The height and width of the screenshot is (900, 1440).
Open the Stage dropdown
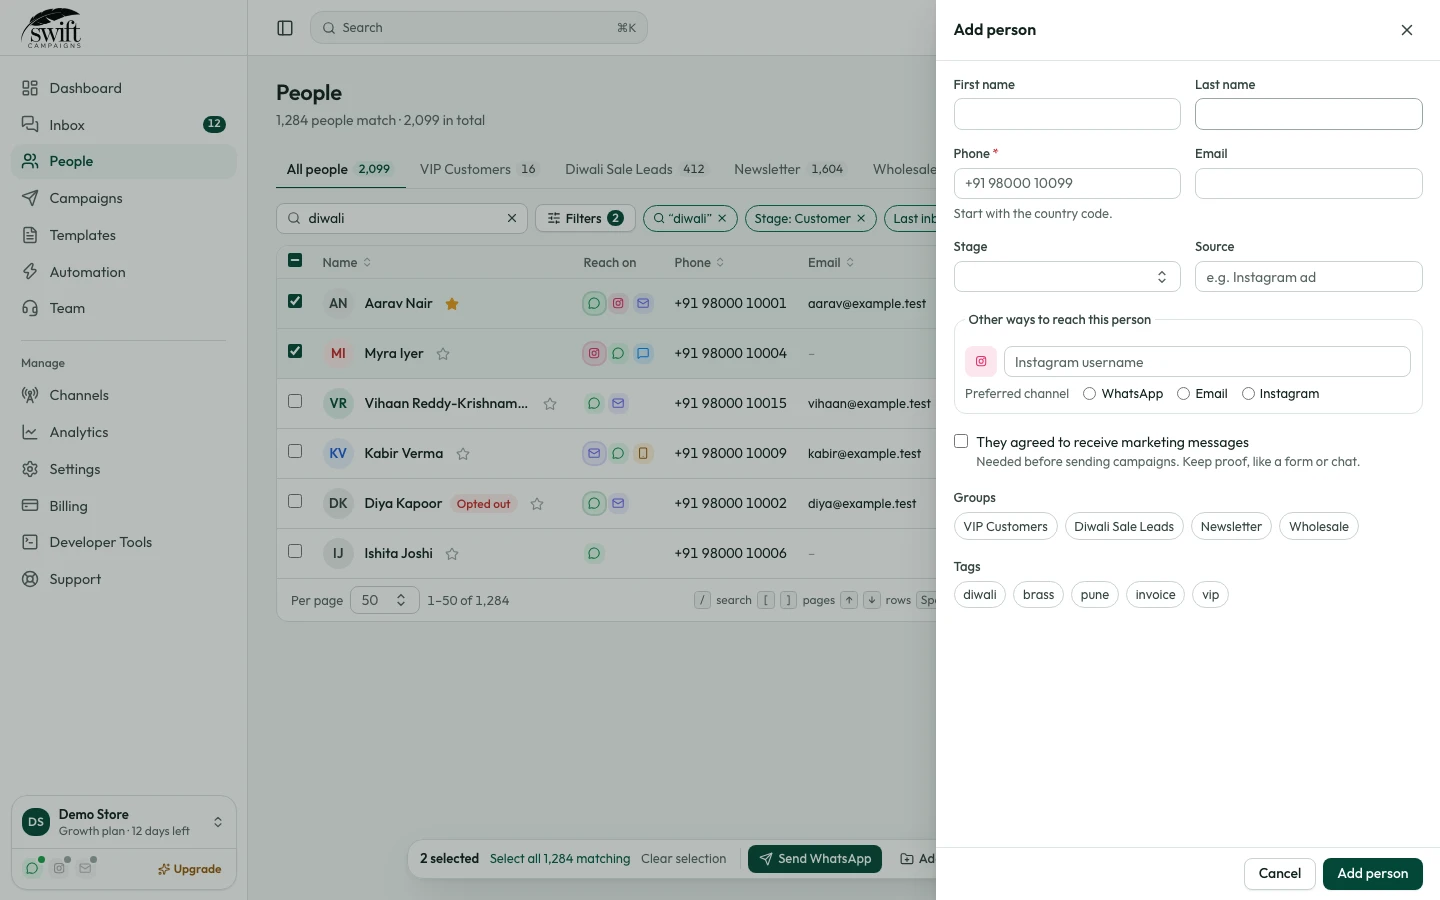[1067, 277]
